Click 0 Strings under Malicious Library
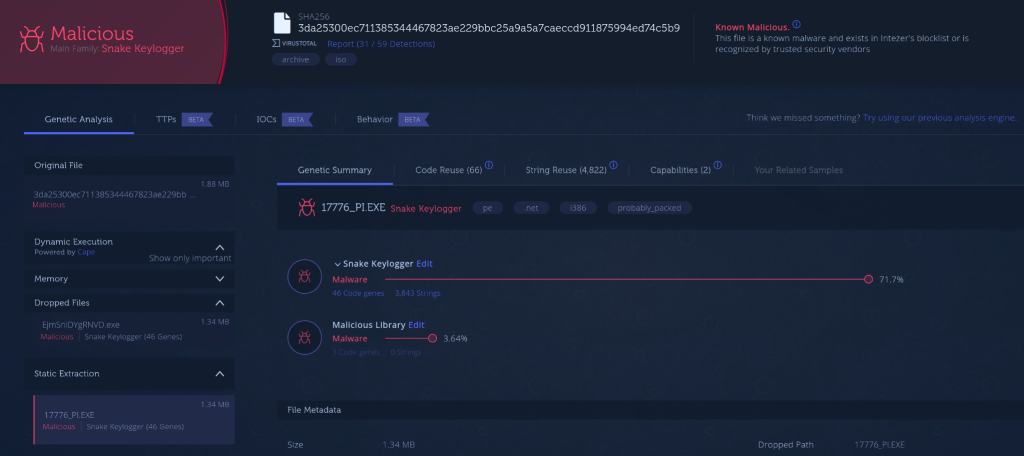This screenshot has height=456, width=1024. click(406, 352)
